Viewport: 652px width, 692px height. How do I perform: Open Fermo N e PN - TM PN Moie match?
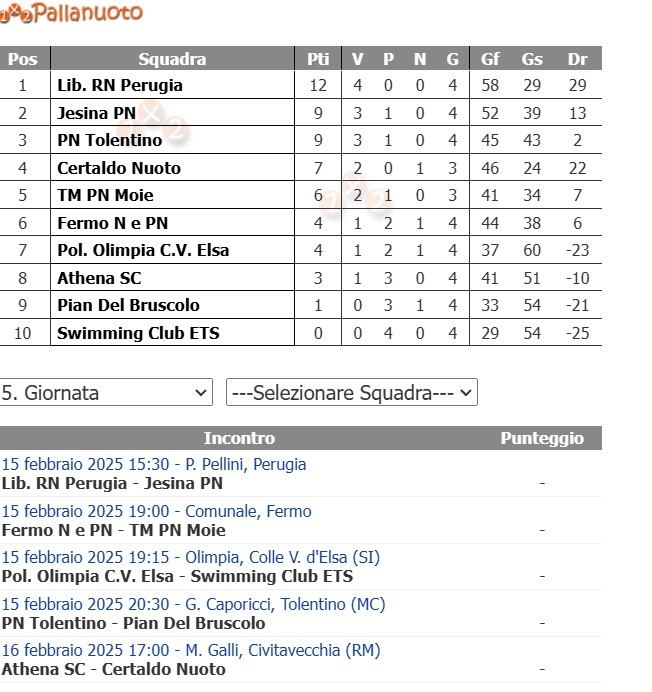click(114, 530)
